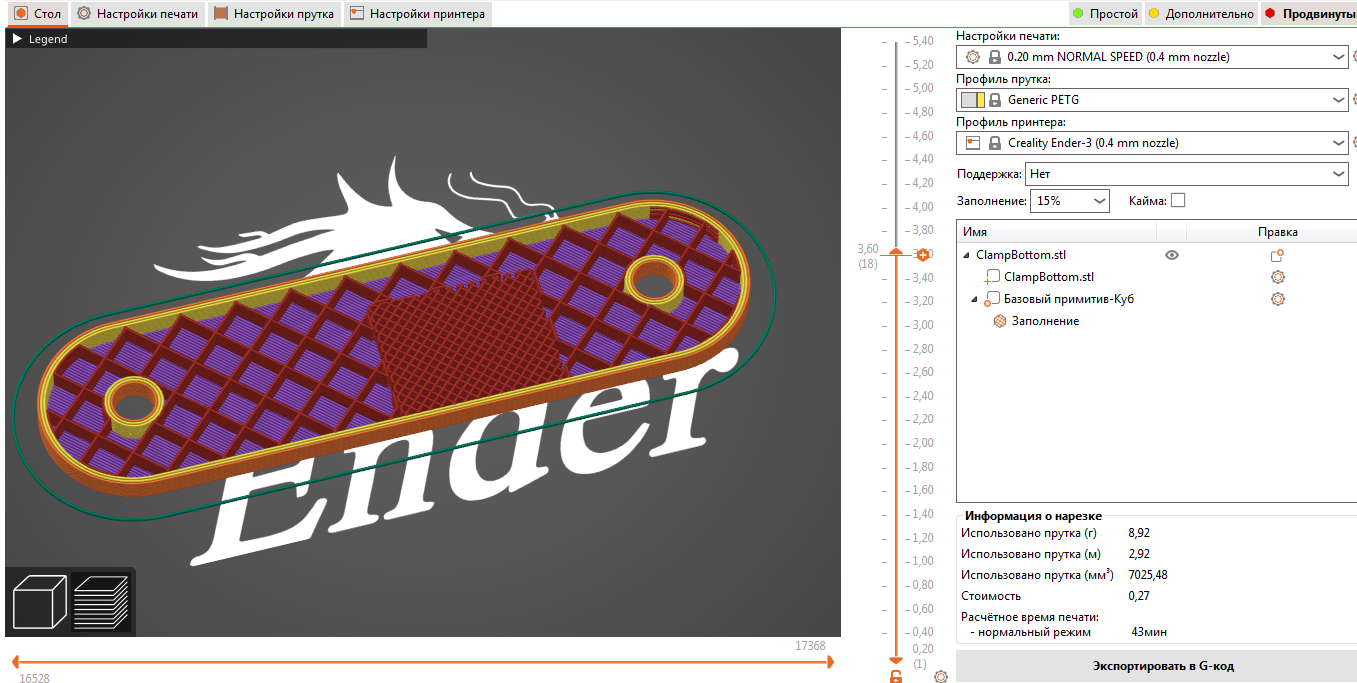Screen dimensions: 1357x683
Task: Click the lock icon next to Generic PETG
Action: pyautogui.click(x=995, y=100)
